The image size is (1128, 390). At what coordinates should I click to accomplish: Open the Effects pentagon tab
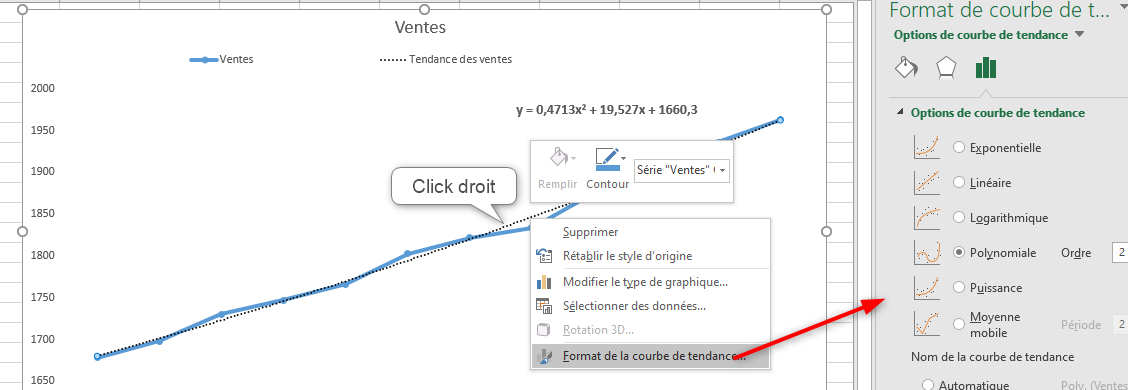946,68
